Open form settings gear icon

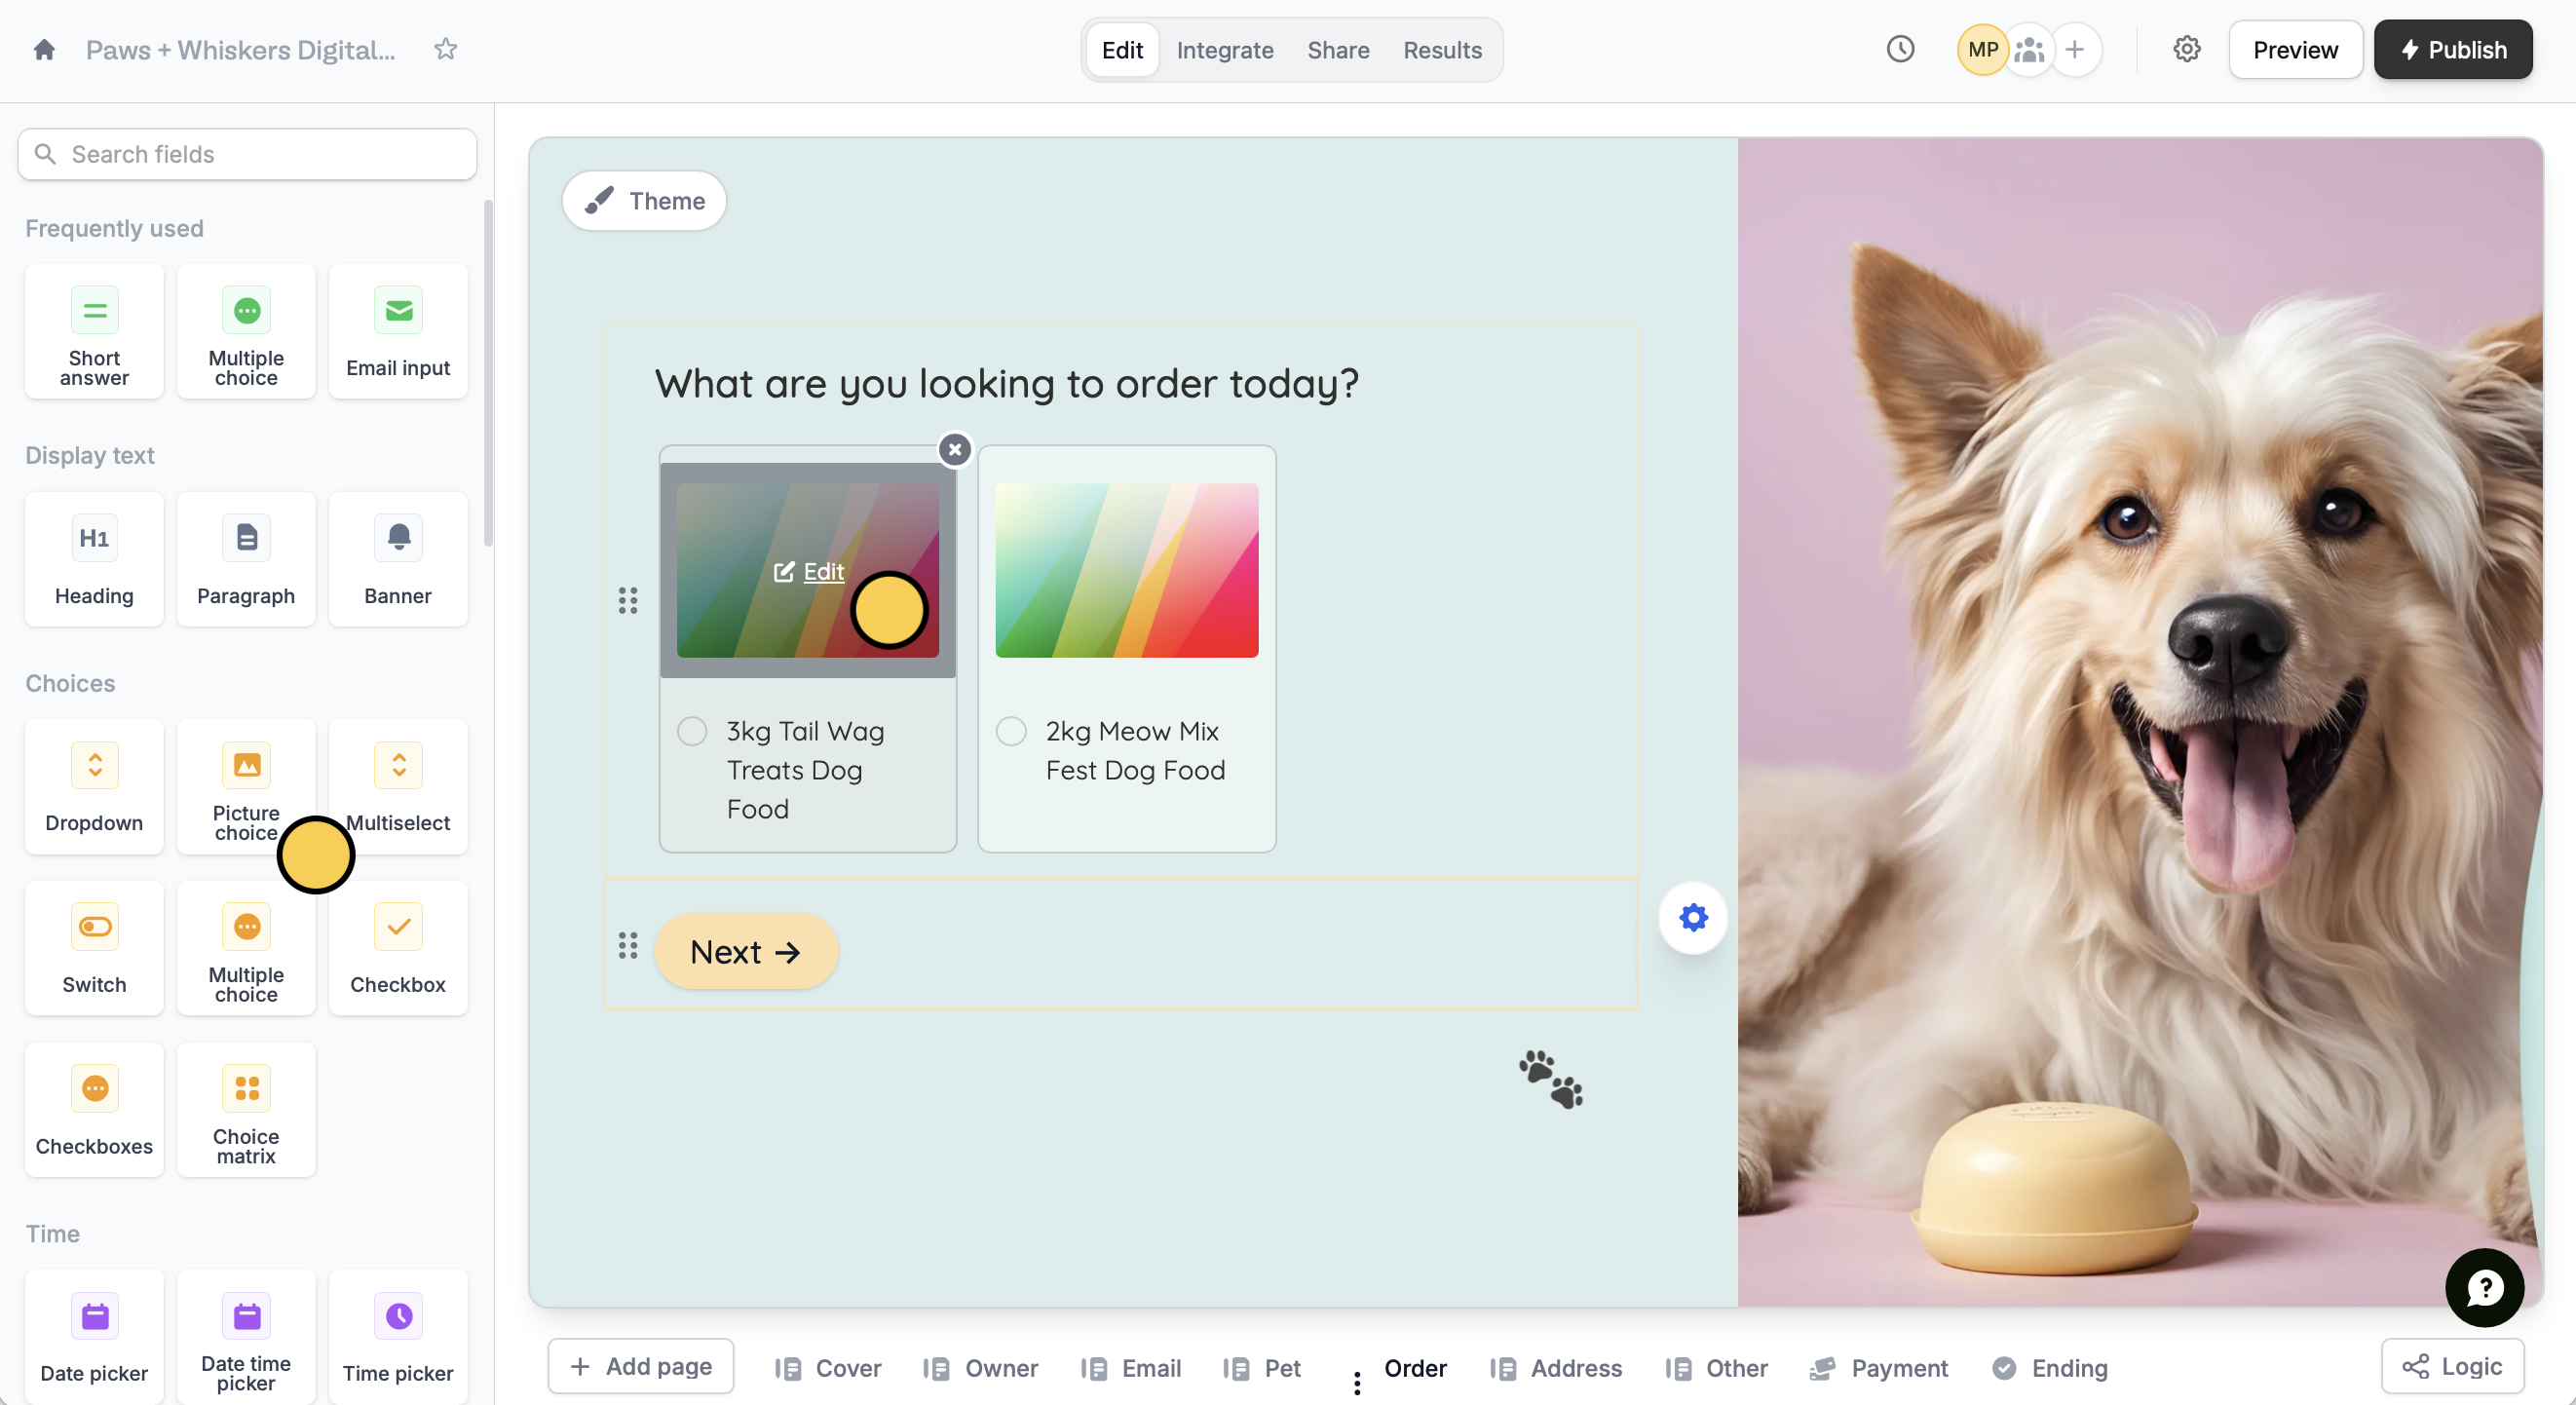[x=2186, y=49]
